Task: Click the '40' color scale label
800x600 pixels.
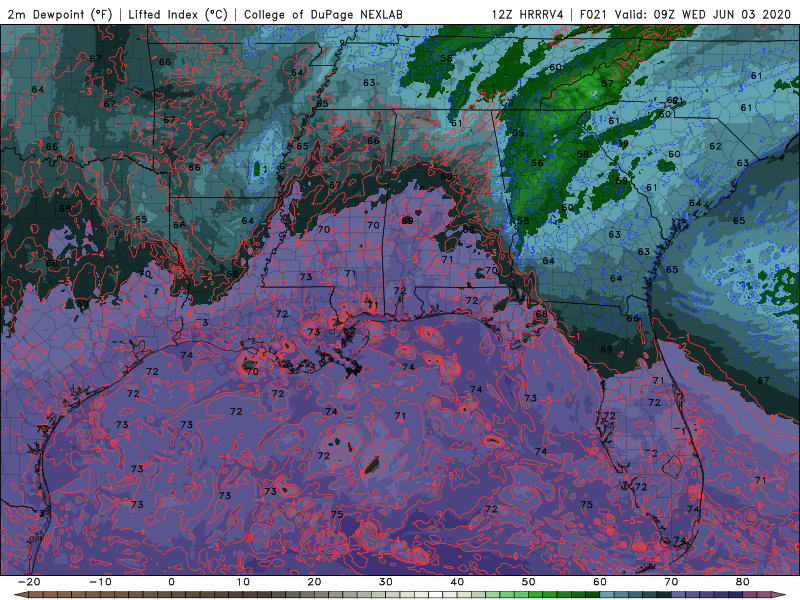Action: click(457, 582)
